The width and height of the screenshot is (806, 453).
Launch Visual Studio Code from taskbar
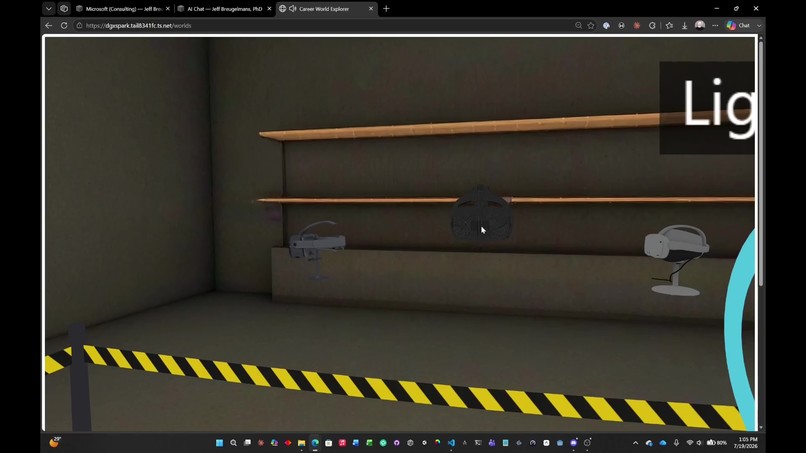pyautogui.click(x=451, y=443)
